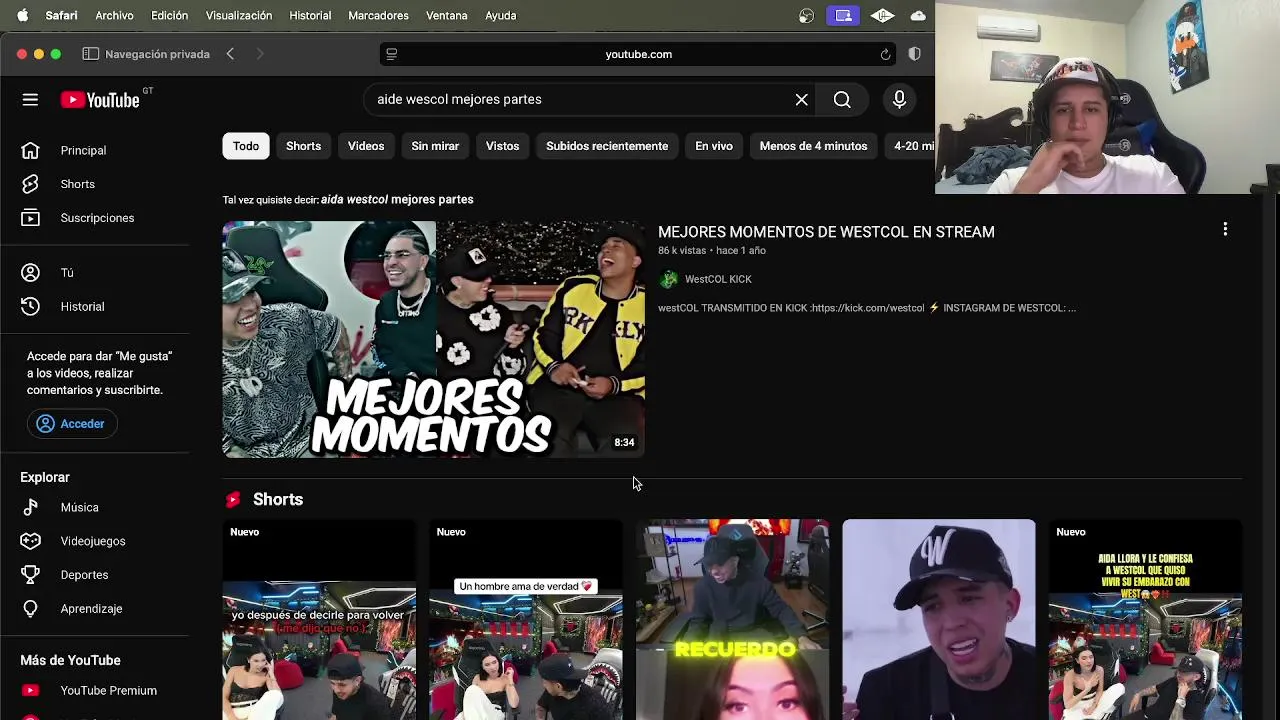Open the YouTube hamburger guide menu
The image size is (1280, 720).
tap(30, 99)
